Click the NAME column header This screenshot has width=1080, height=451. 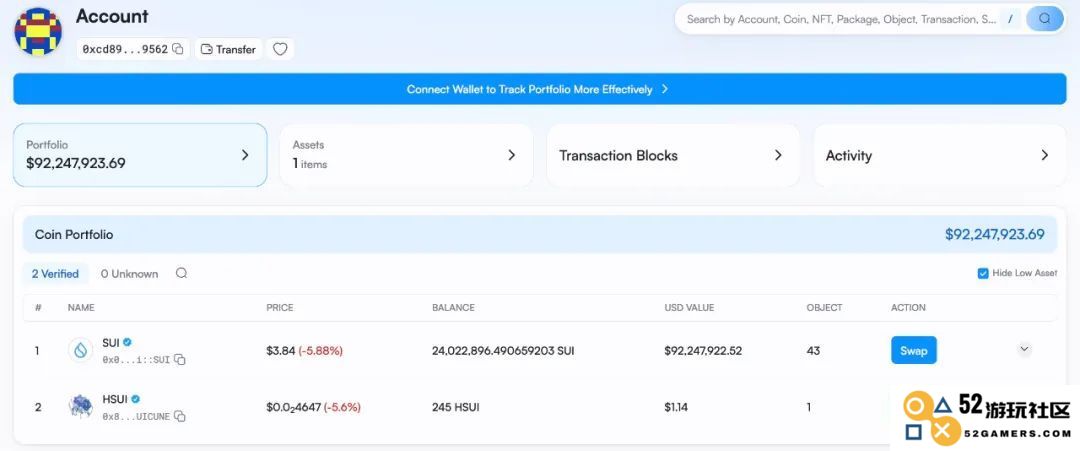(81, 307)
